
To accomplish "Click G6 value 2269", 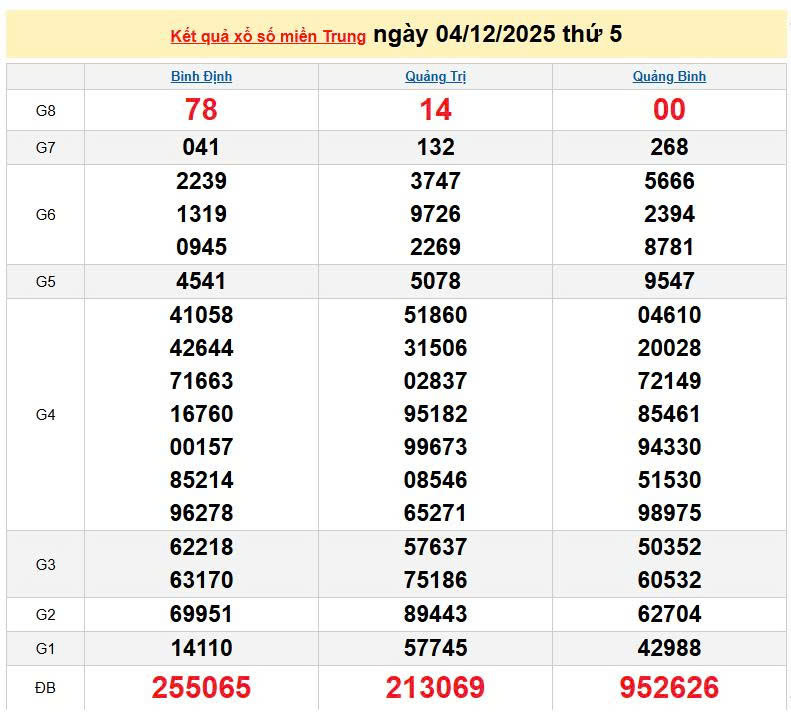I will [435, 247].
